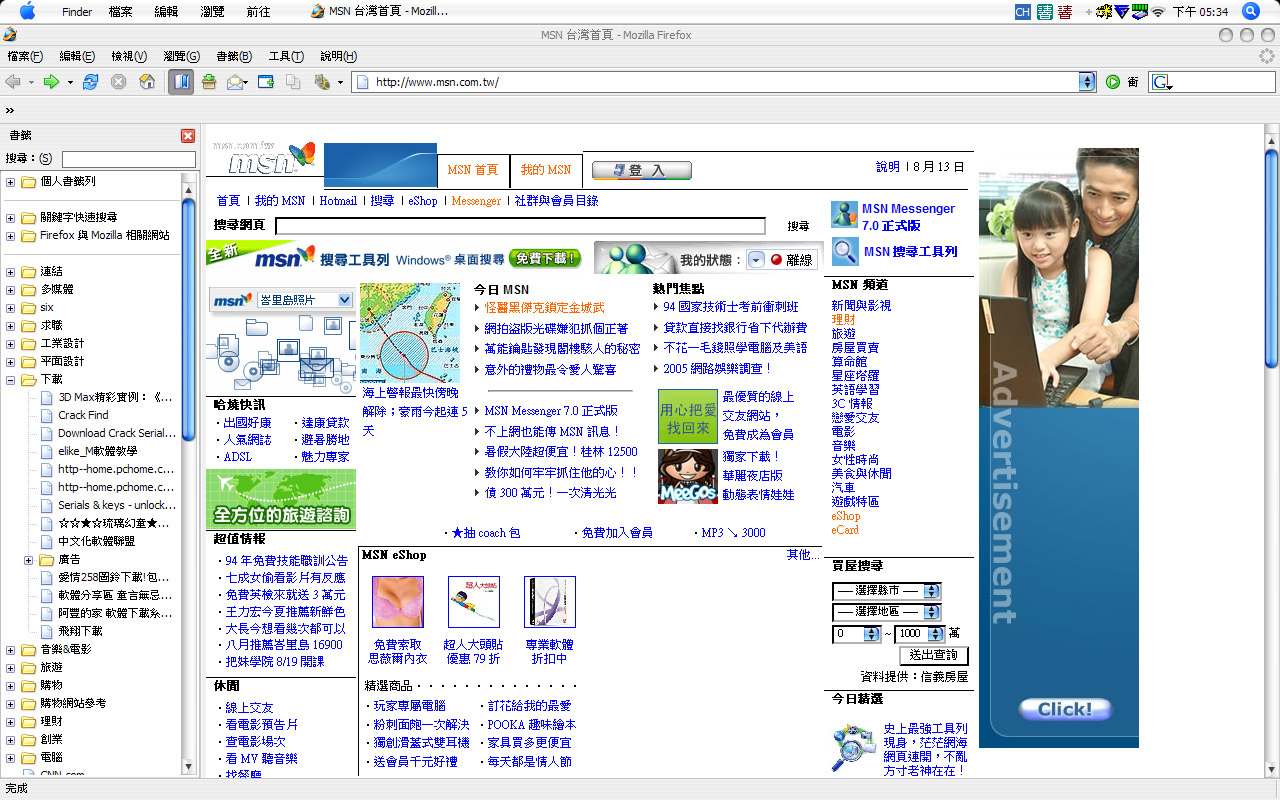Open the 選擇縣市 dropdown in 買屋搜尋
The height and width of the screenshot is (800, 1280).
(931, 591)
